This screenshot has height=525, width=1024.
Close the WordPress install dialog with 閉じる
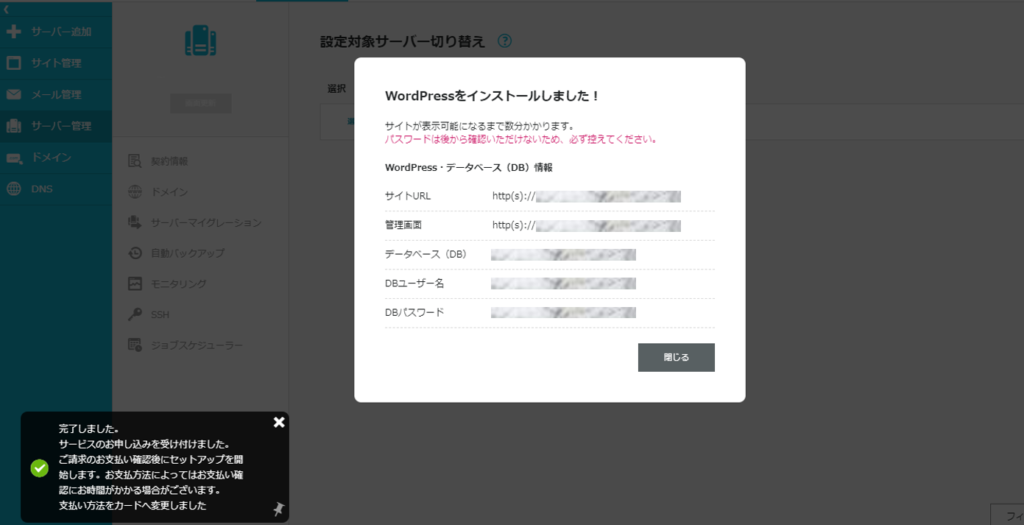[676, 357]
